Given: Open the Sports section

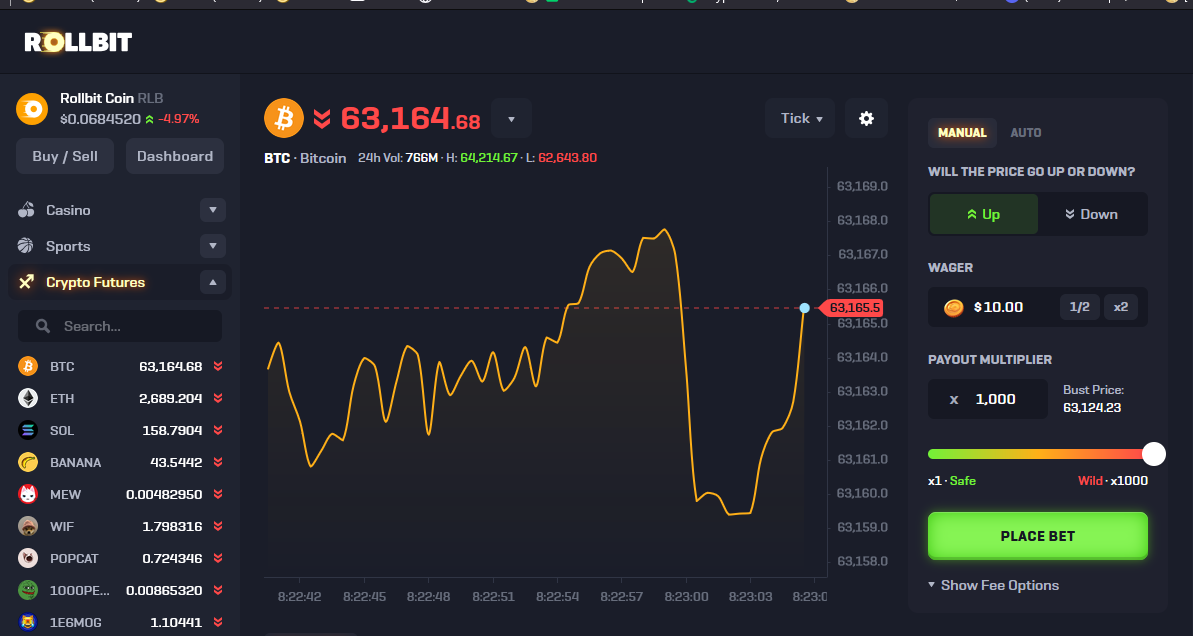Looking at the screenshot, I should point(68,246).
